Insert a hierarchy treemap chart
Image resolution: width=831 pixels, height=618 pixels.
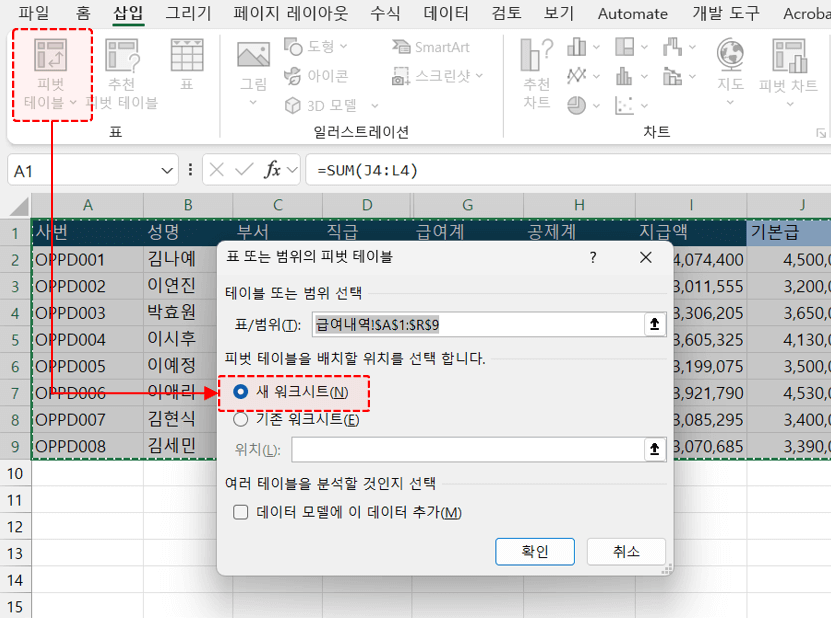click(624, 47)
